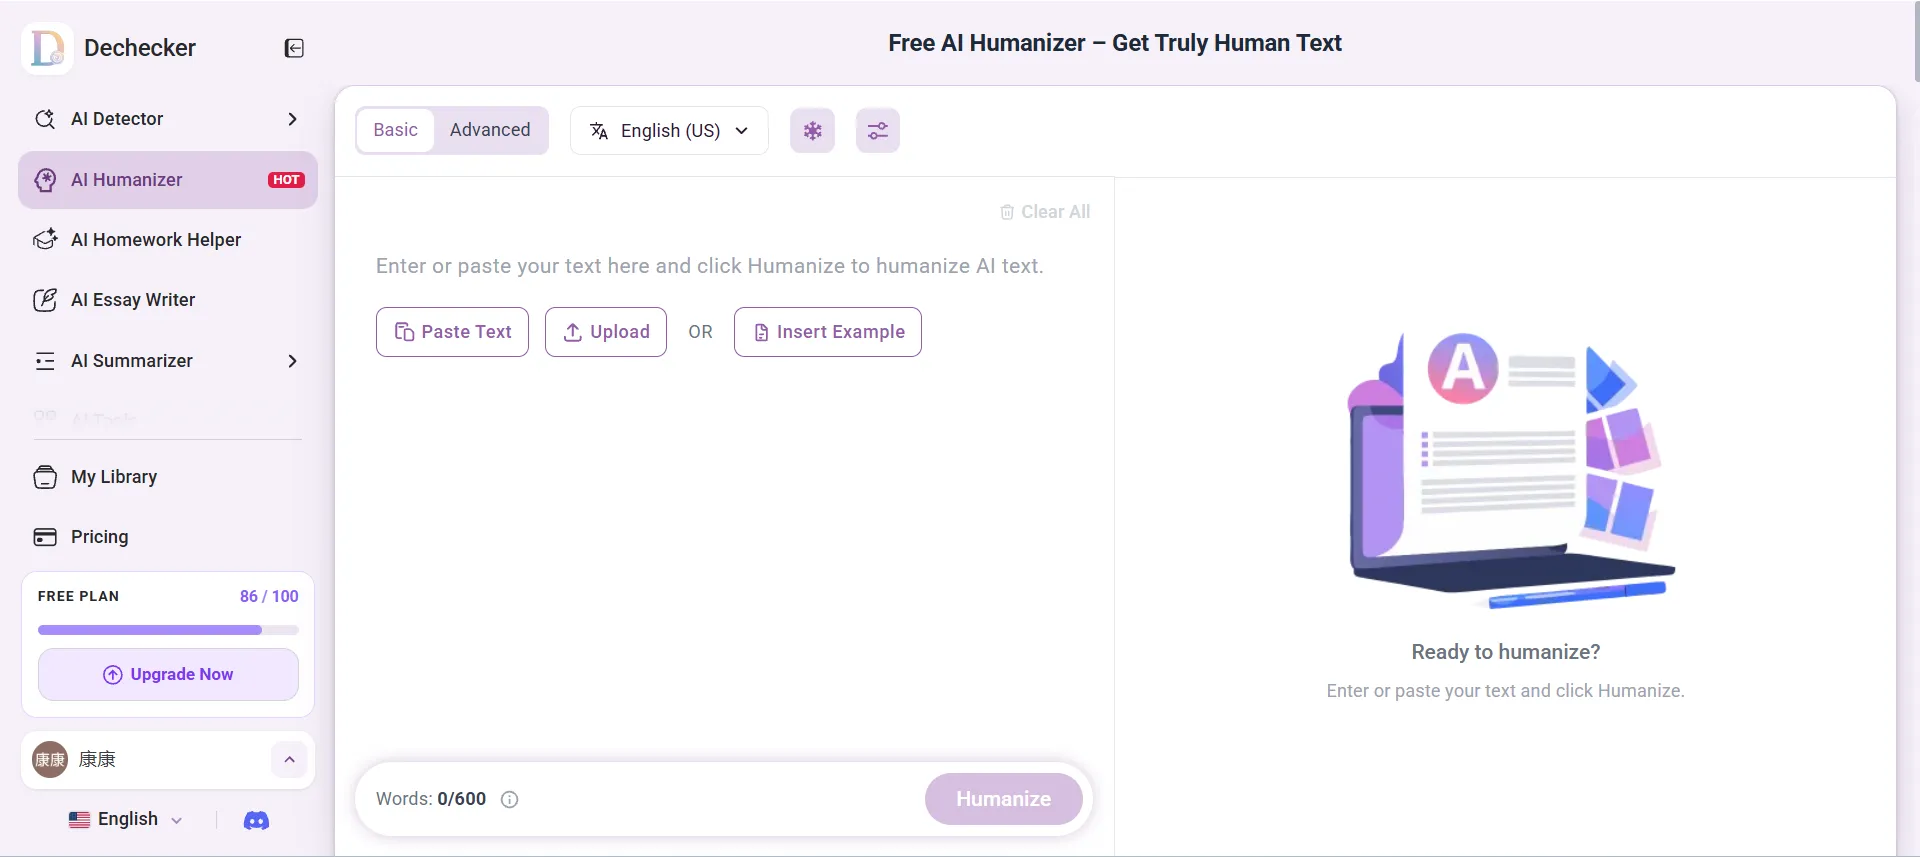Viewport: 1920px width, 857px height.
Task: Switch to Advanced mode
Action: [x=490, y=130]
